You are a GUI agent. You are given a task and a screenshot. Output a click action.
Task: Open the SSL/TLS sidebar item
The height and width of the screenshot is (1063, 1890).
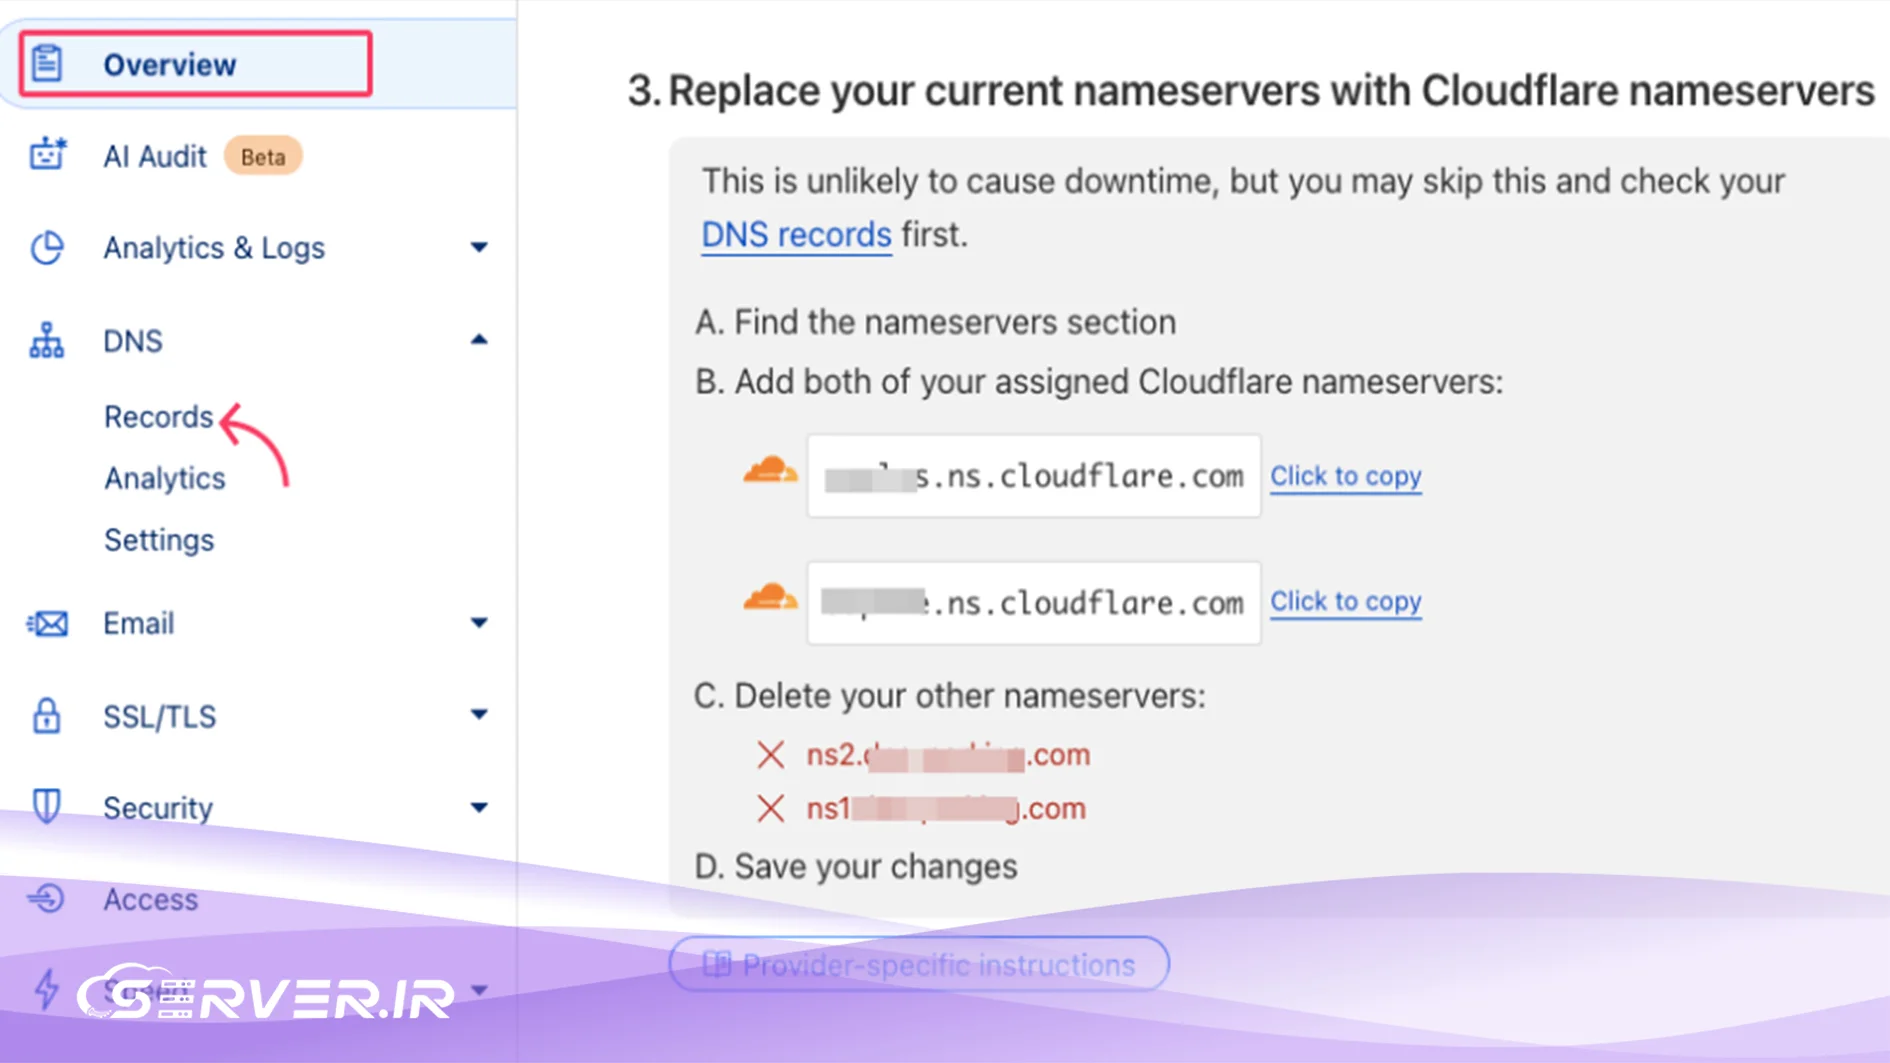[x=160, y=717]
